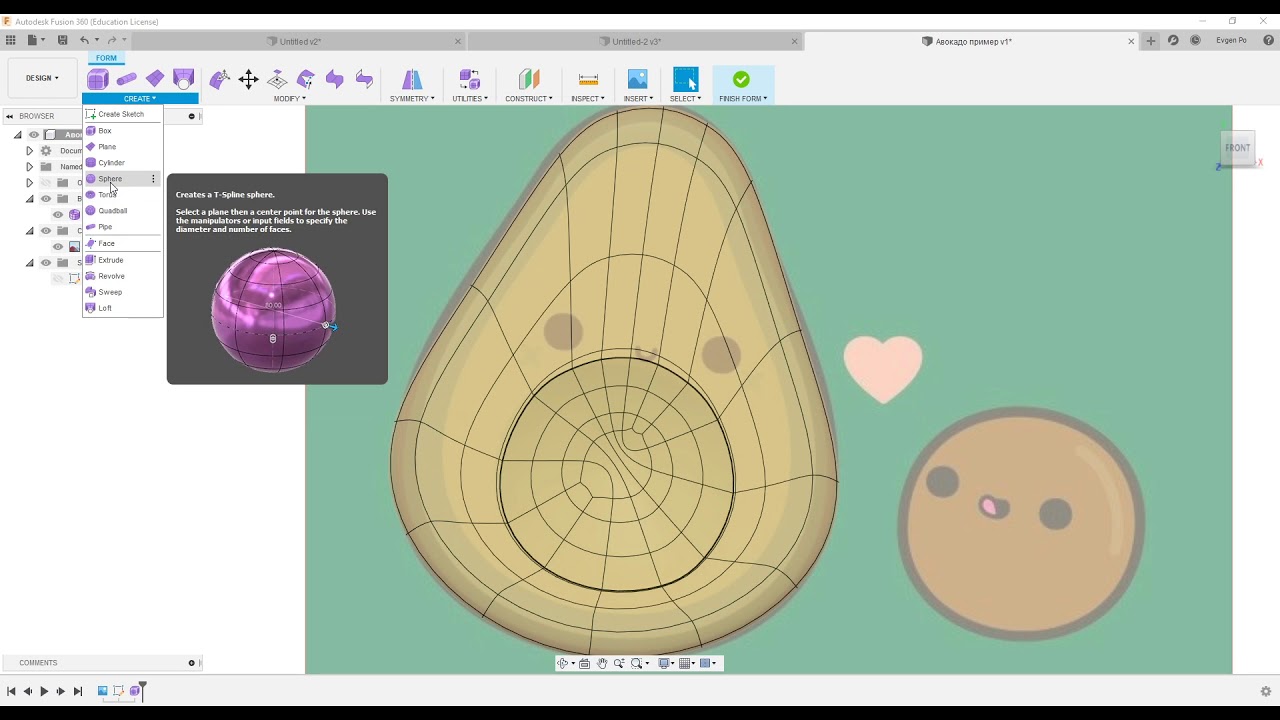Open the SYMMETRY dropdown menu
This screenshot has height=720, width=1280.
pyautogui.click(x=412, y=99)
